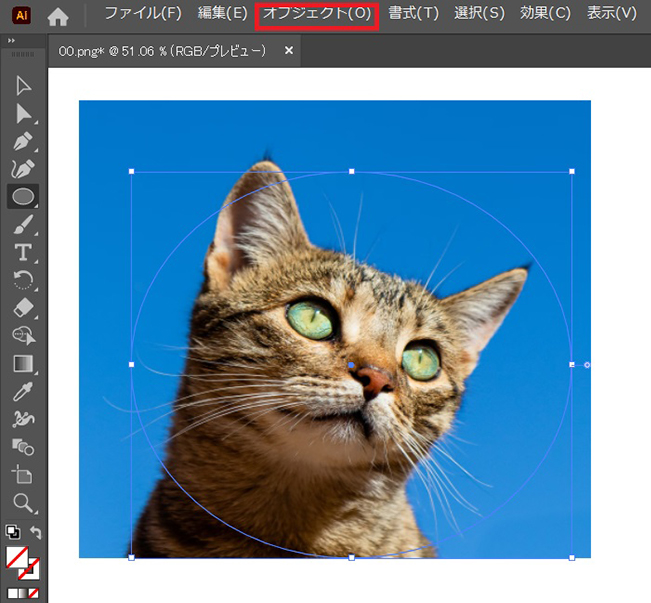
Task: Choose the Paintbrush tool
Action: 23,225
